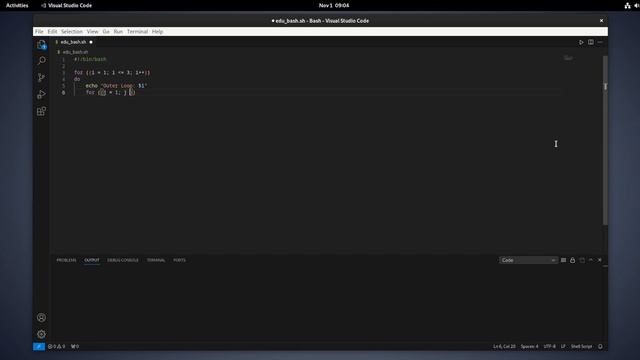Open the File menu

pyautogui.click(x=39, y=31)
